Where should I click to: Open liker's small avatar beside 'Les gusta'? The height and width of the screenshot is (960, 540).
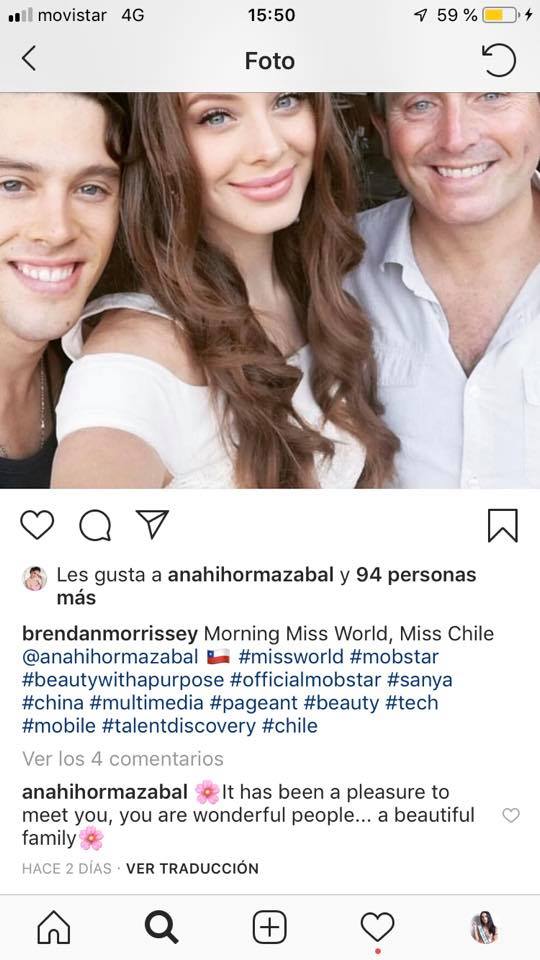[35, 578]
